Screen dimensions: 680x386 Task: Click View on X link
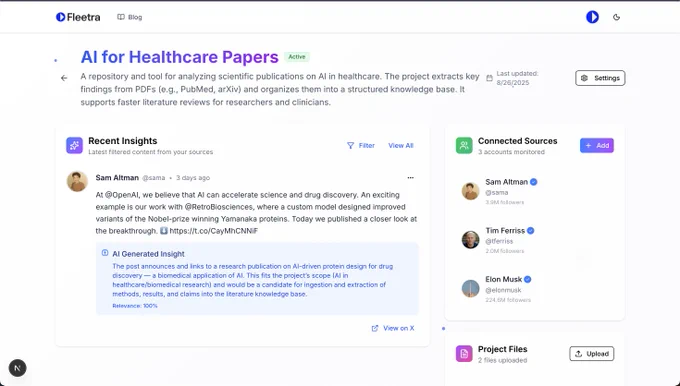(x=393, y=328)
